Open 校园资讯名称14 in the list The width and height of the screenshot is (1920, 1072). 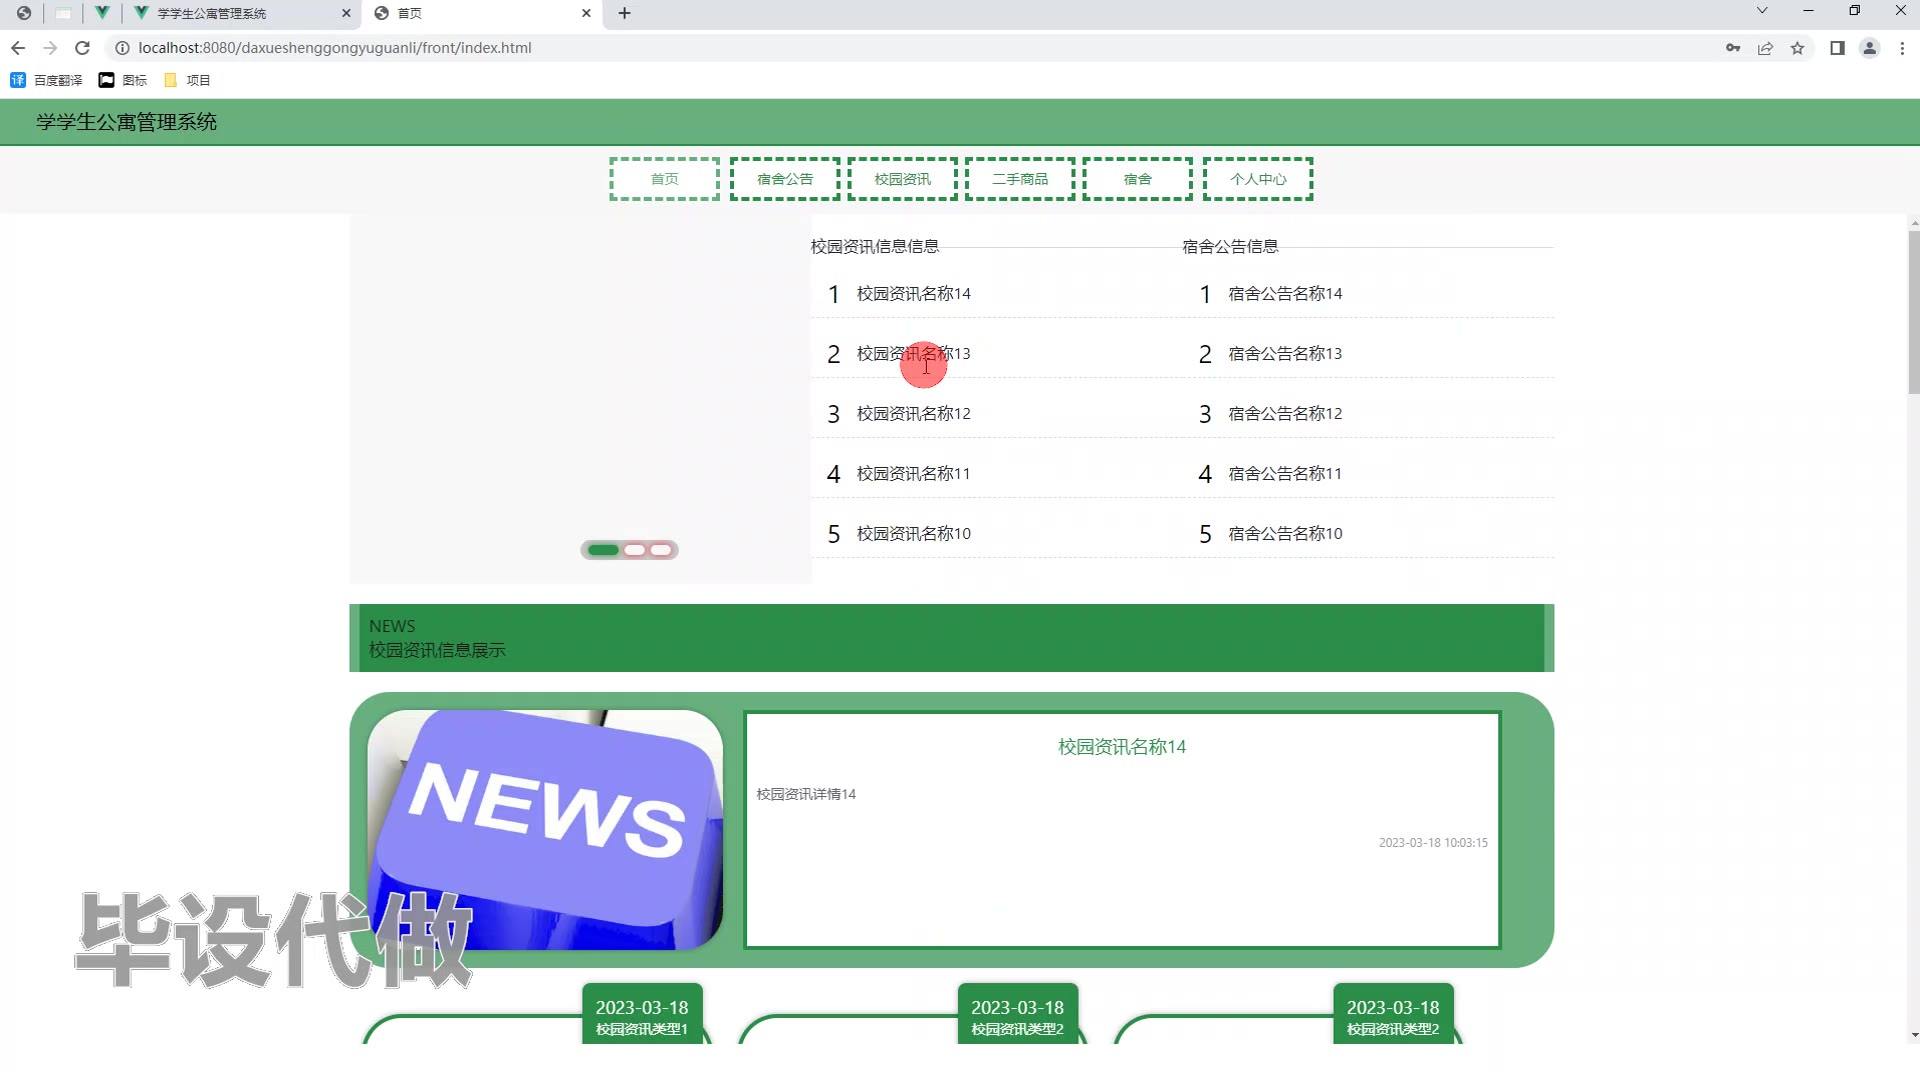point(913,294)
